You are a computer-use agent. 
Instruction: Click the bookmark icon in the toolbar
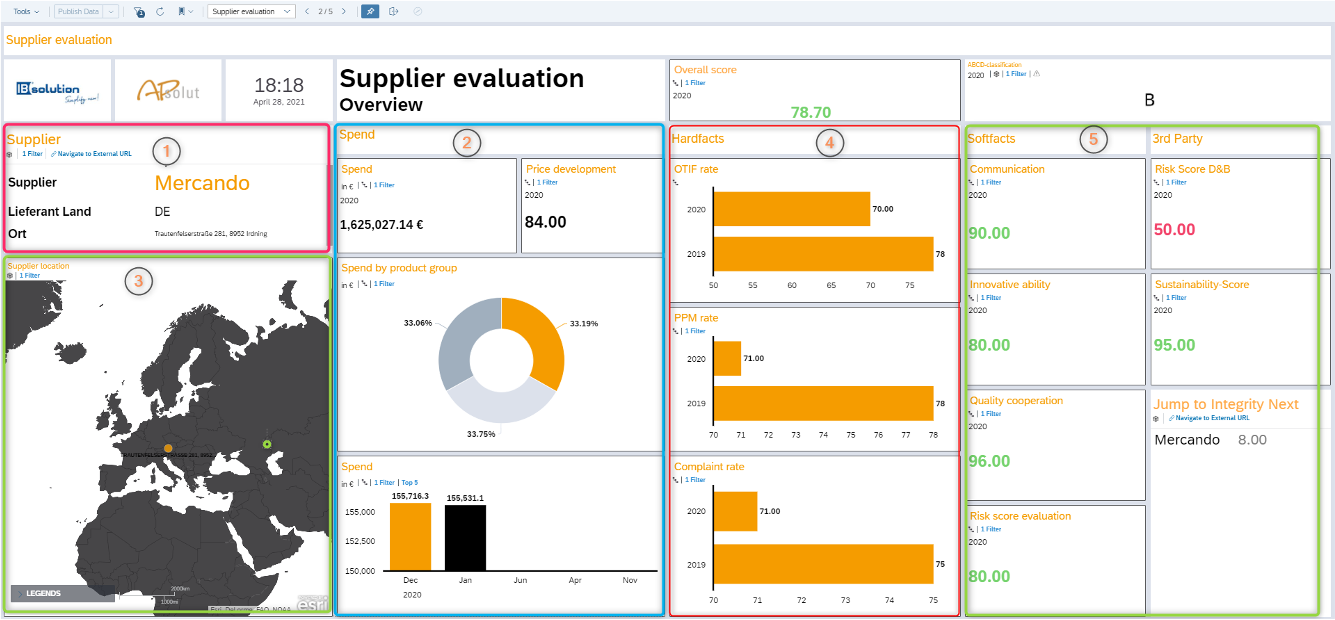coord(181,11)
